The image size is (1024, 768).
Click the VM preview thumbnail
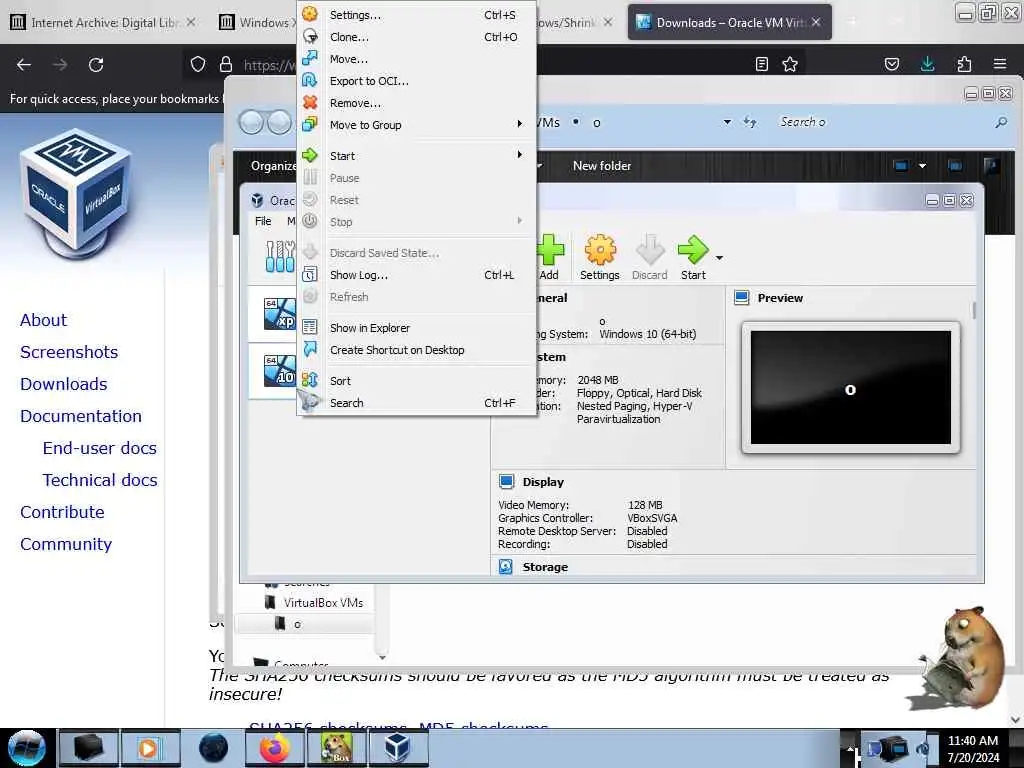pos(850,387)
